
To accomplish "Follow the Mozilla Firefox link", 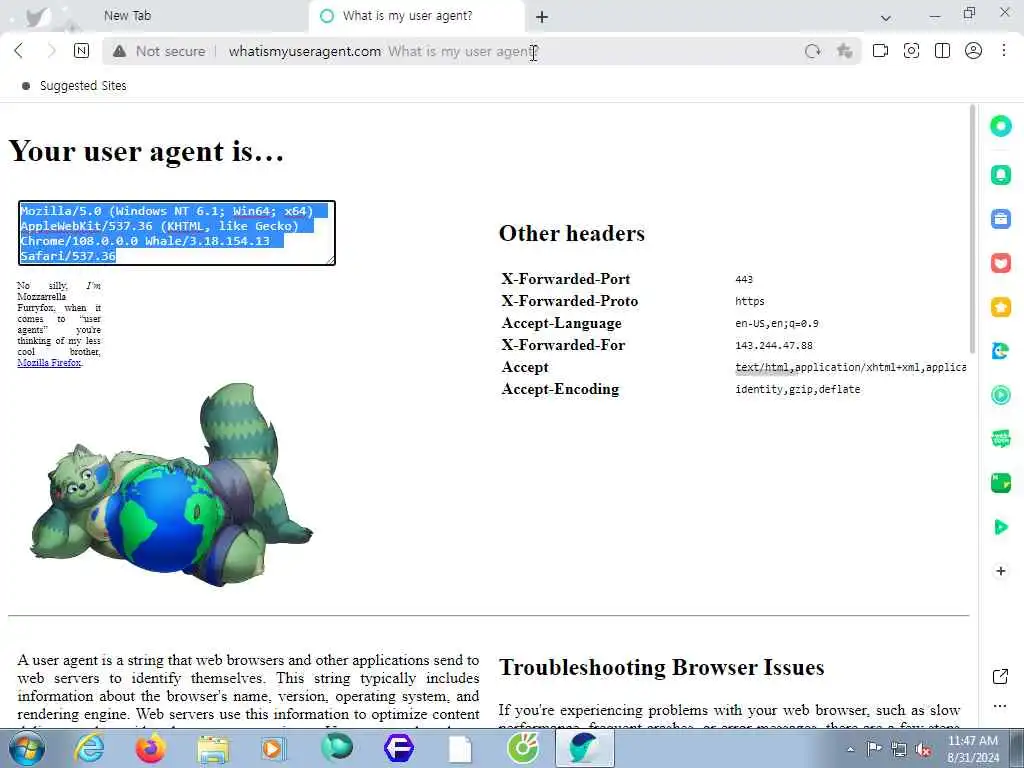I will 49,362.
